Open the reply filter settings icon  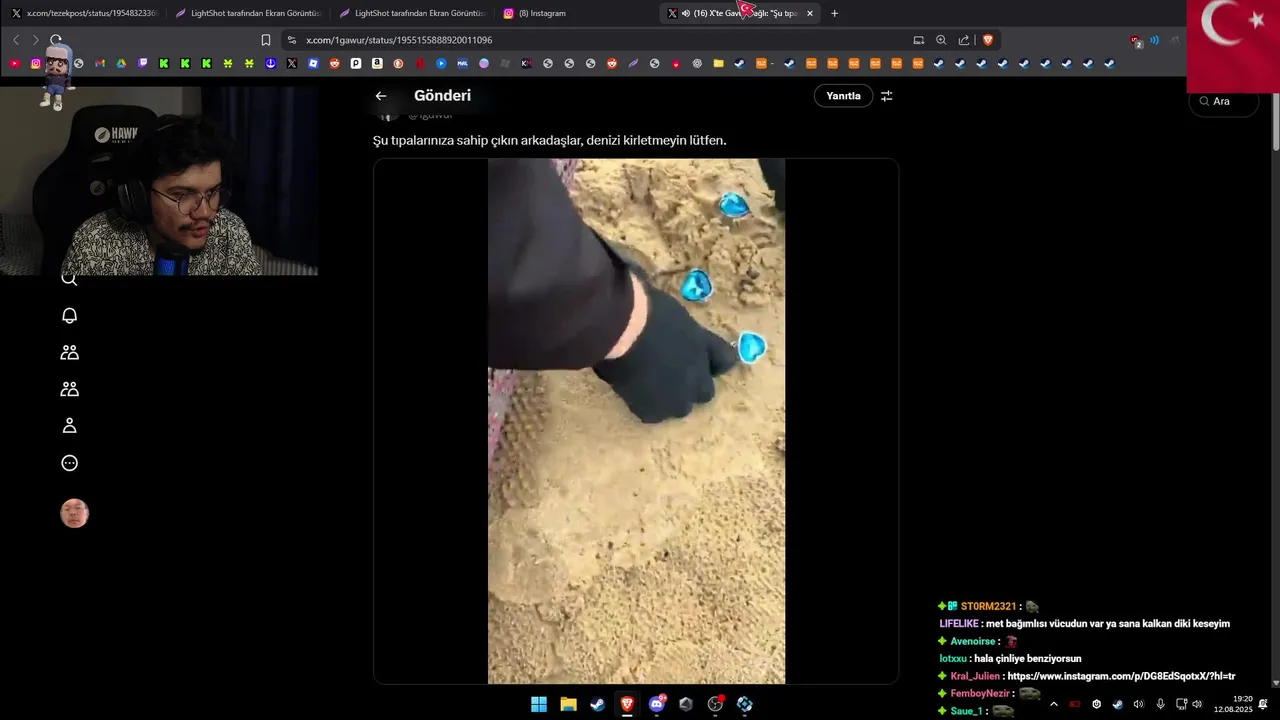[x=887, y=96]
